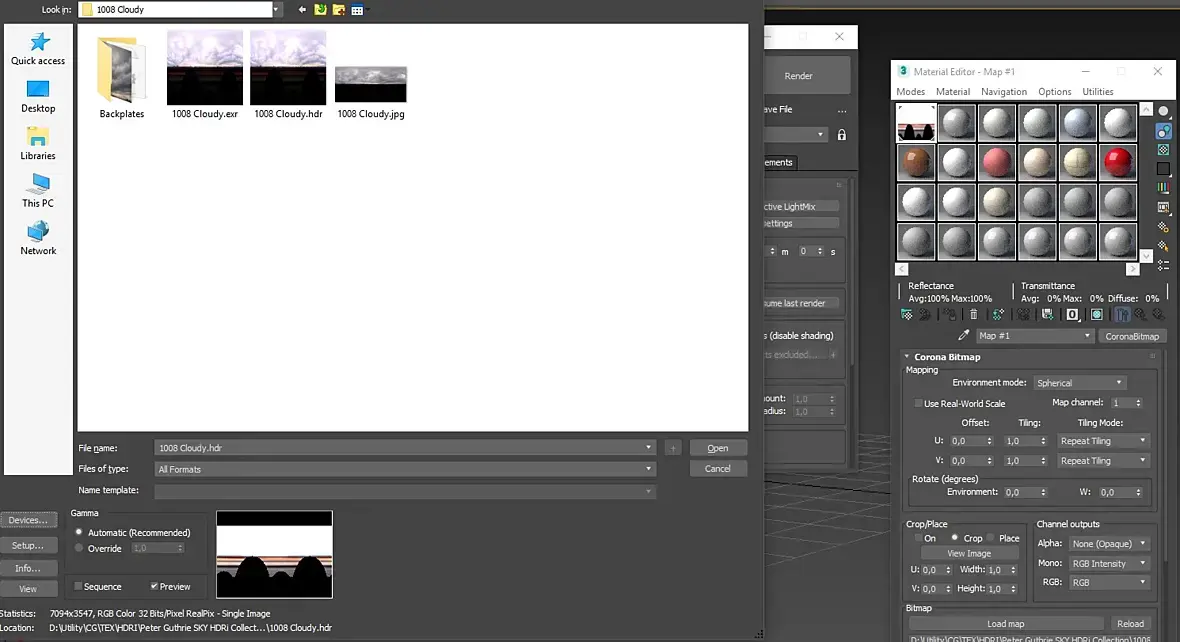Open U Tiling Mode Repeat Tiling dropdown
1180x642 pixels.
[x=1102, y=441]
